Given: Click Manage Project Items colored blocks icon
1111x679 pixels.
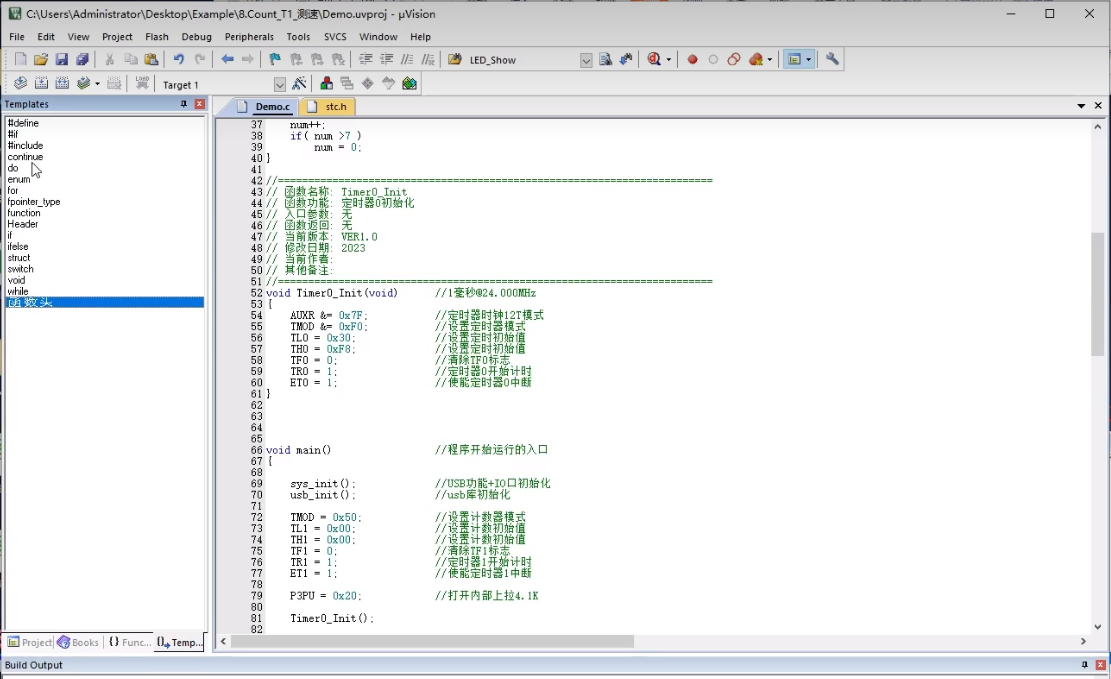Looking at the screenshot, I should pyautogui.click(x=327, y=84).
